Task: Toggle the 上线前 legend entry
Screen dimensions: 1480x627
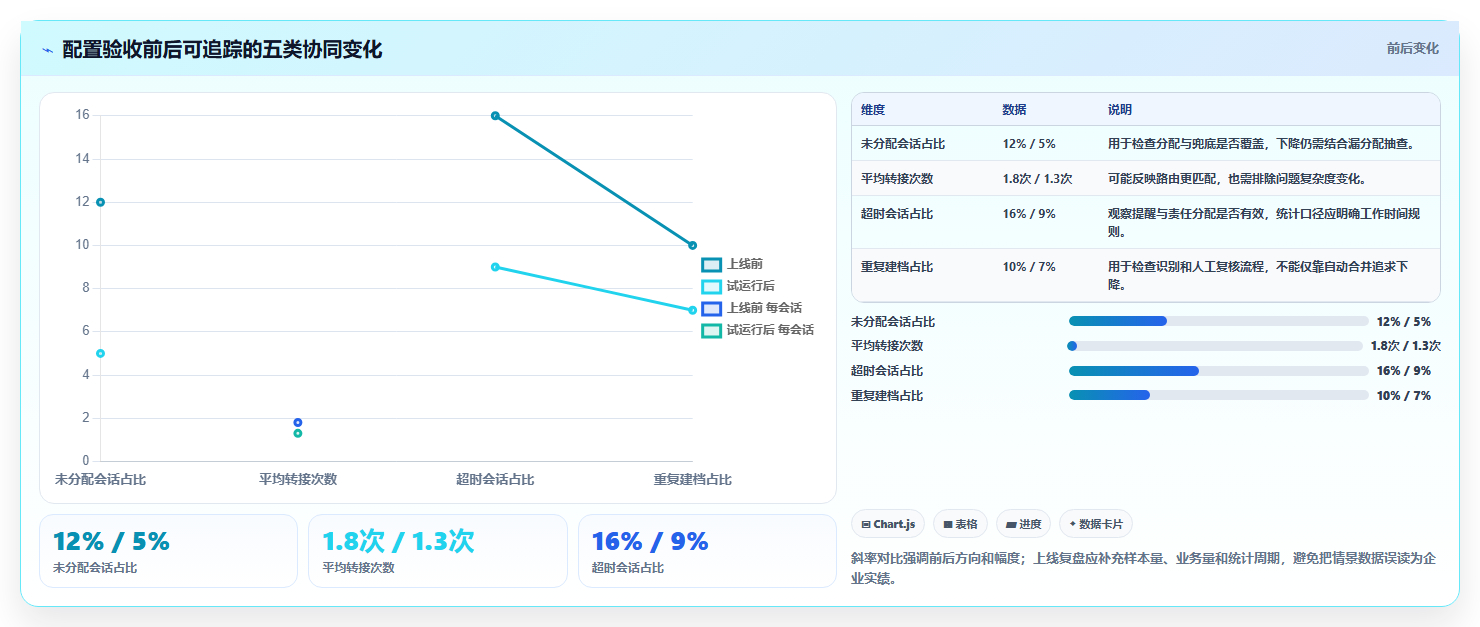Action: click(x=733, y=264)
